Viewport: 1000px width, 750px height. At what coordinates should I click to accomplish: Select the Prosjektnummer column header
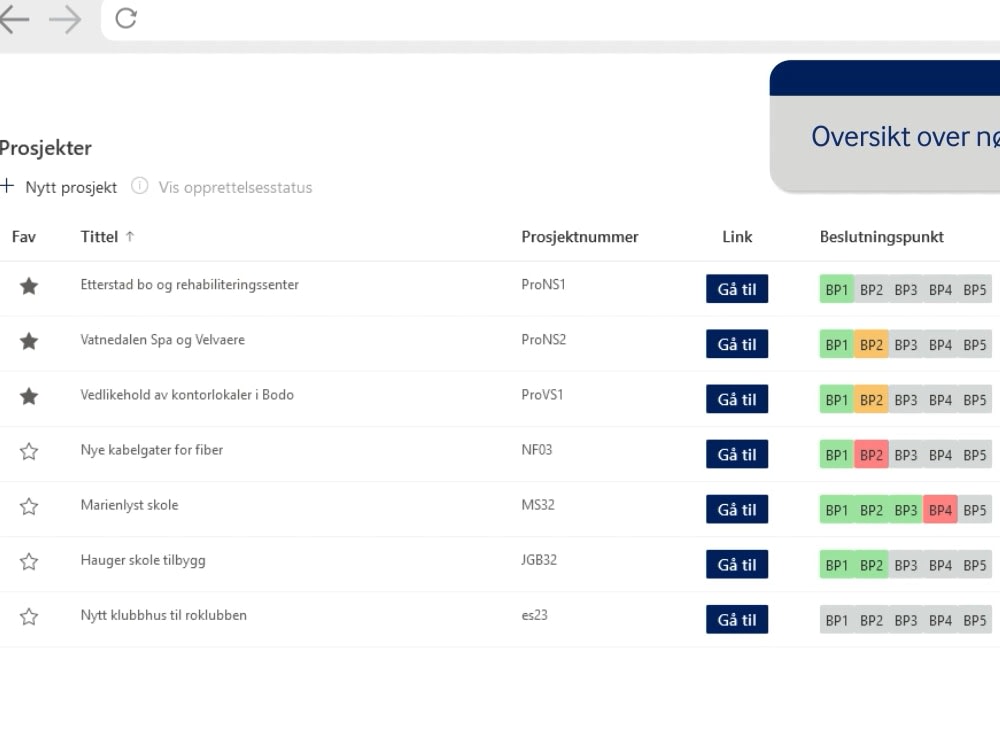point(579,237)
